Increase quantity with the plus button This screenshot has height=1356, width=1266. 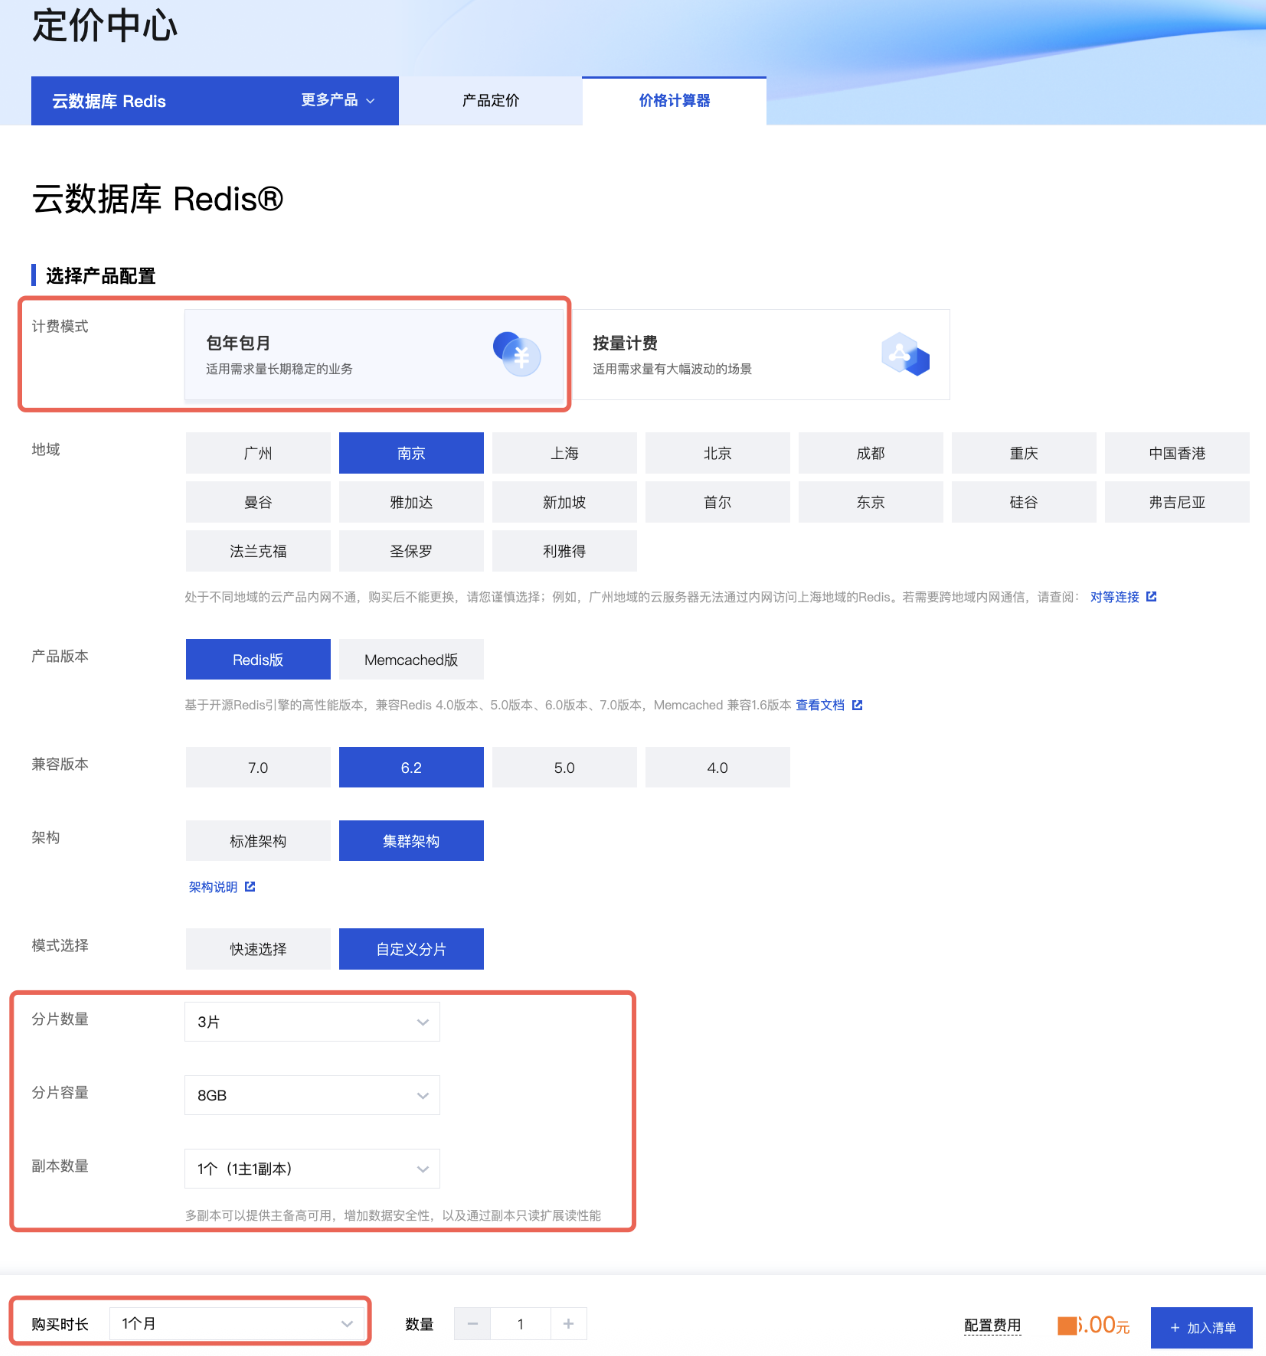point(568,1324)
